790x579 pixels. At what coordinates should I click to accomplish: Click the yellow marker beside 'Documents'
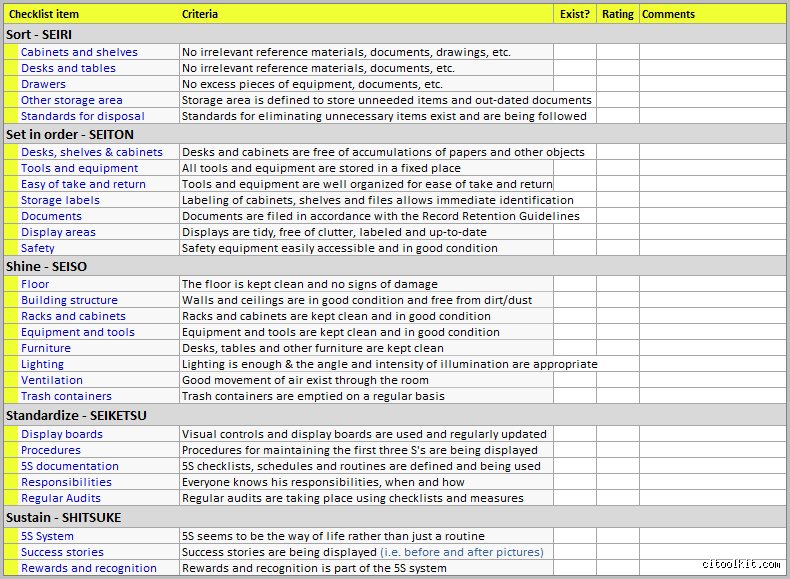pyautogui.click(x=11, y=216)
